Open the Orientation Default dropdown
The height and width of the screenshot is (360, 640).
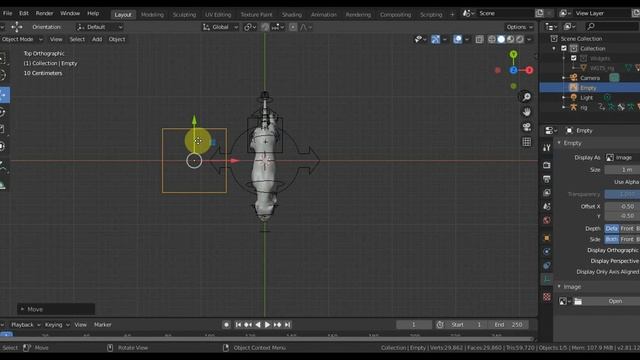[99, 27]
